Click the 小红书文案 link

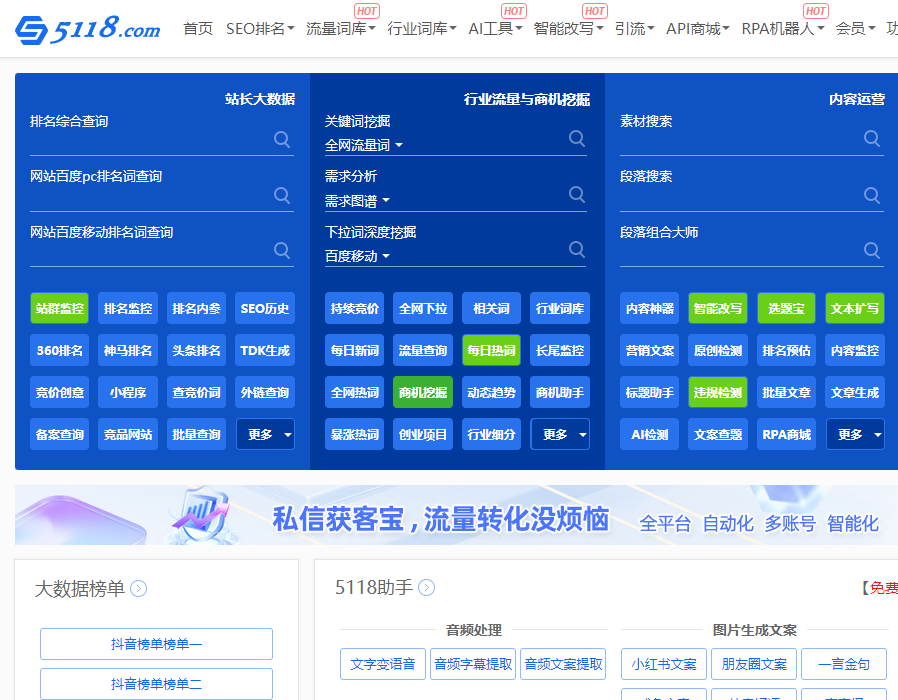click(x=664, y=664)
